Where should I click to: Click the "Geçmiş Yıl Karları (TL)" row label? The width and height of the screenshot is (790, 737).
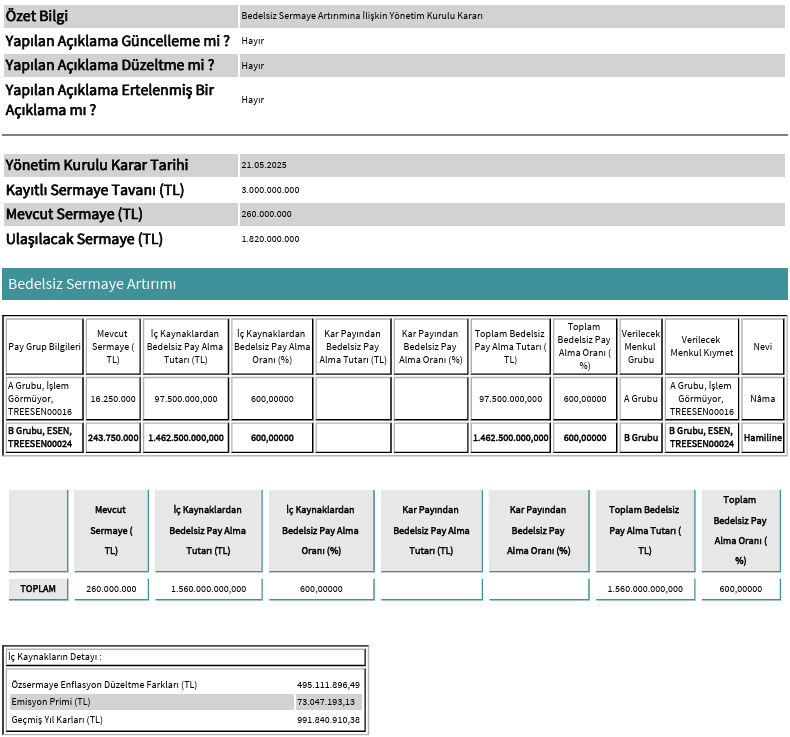point(57,720)
